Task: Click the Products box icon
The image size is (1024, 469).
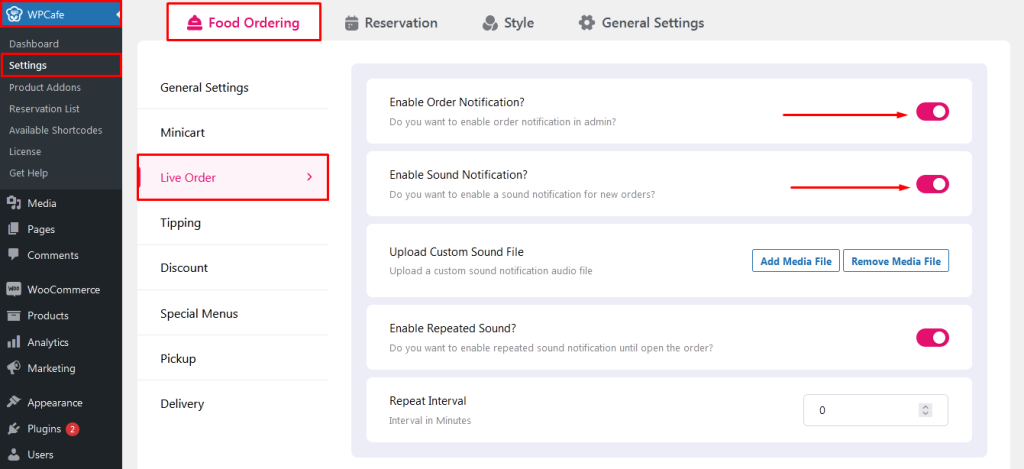Action: [14, 315]
